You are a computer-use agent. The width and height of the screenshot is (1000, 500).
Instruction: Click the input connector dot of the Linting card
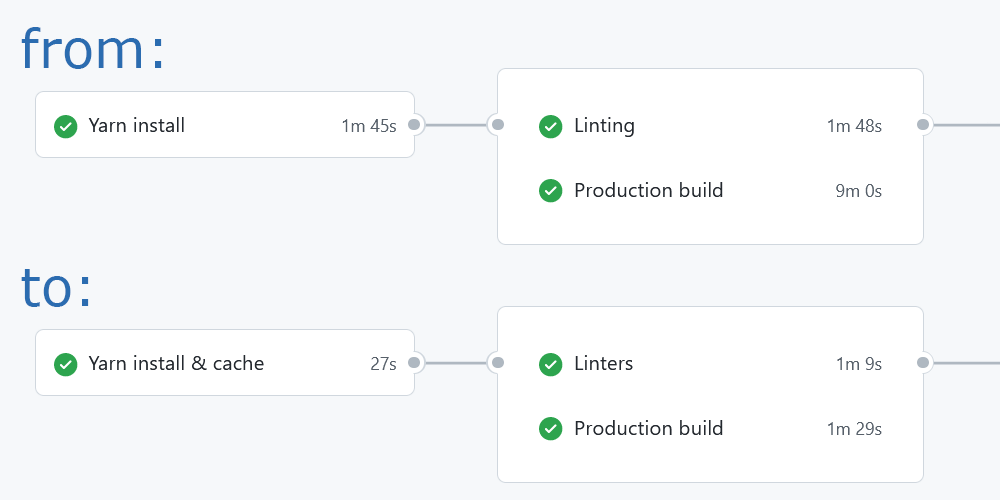(498, 124)
